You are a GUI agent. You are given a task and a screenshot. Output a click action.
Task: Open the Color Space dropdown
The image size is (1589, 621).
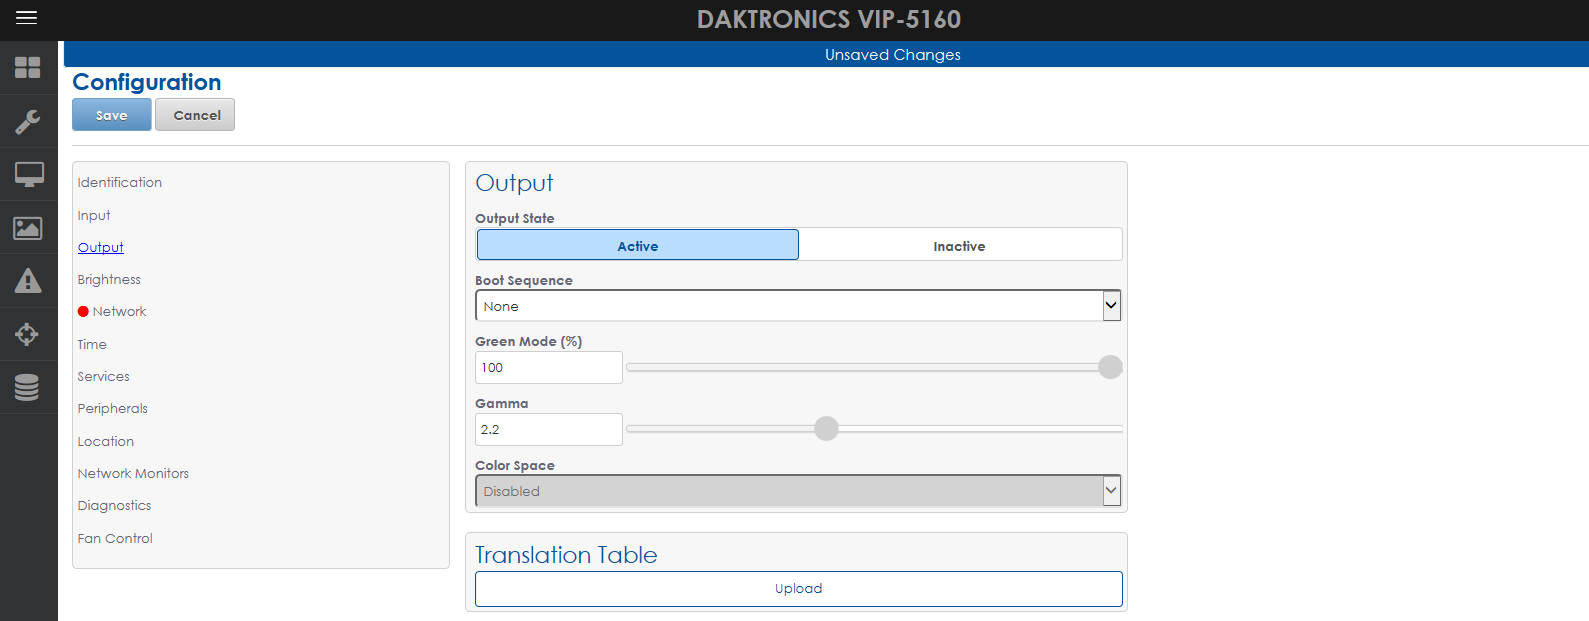798,491
